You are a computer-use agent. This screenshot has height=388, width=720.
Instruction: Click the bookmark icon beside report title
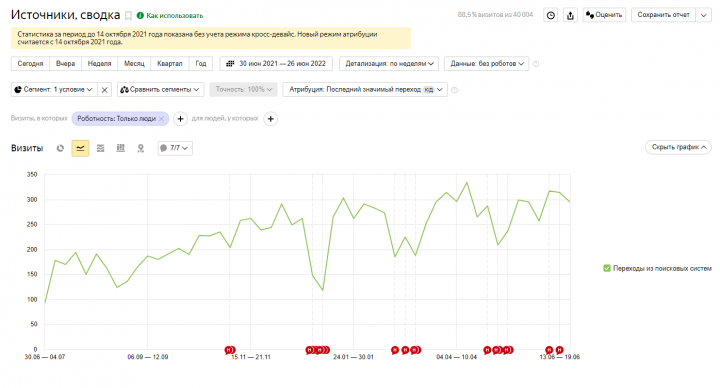(x=129, y=16)
